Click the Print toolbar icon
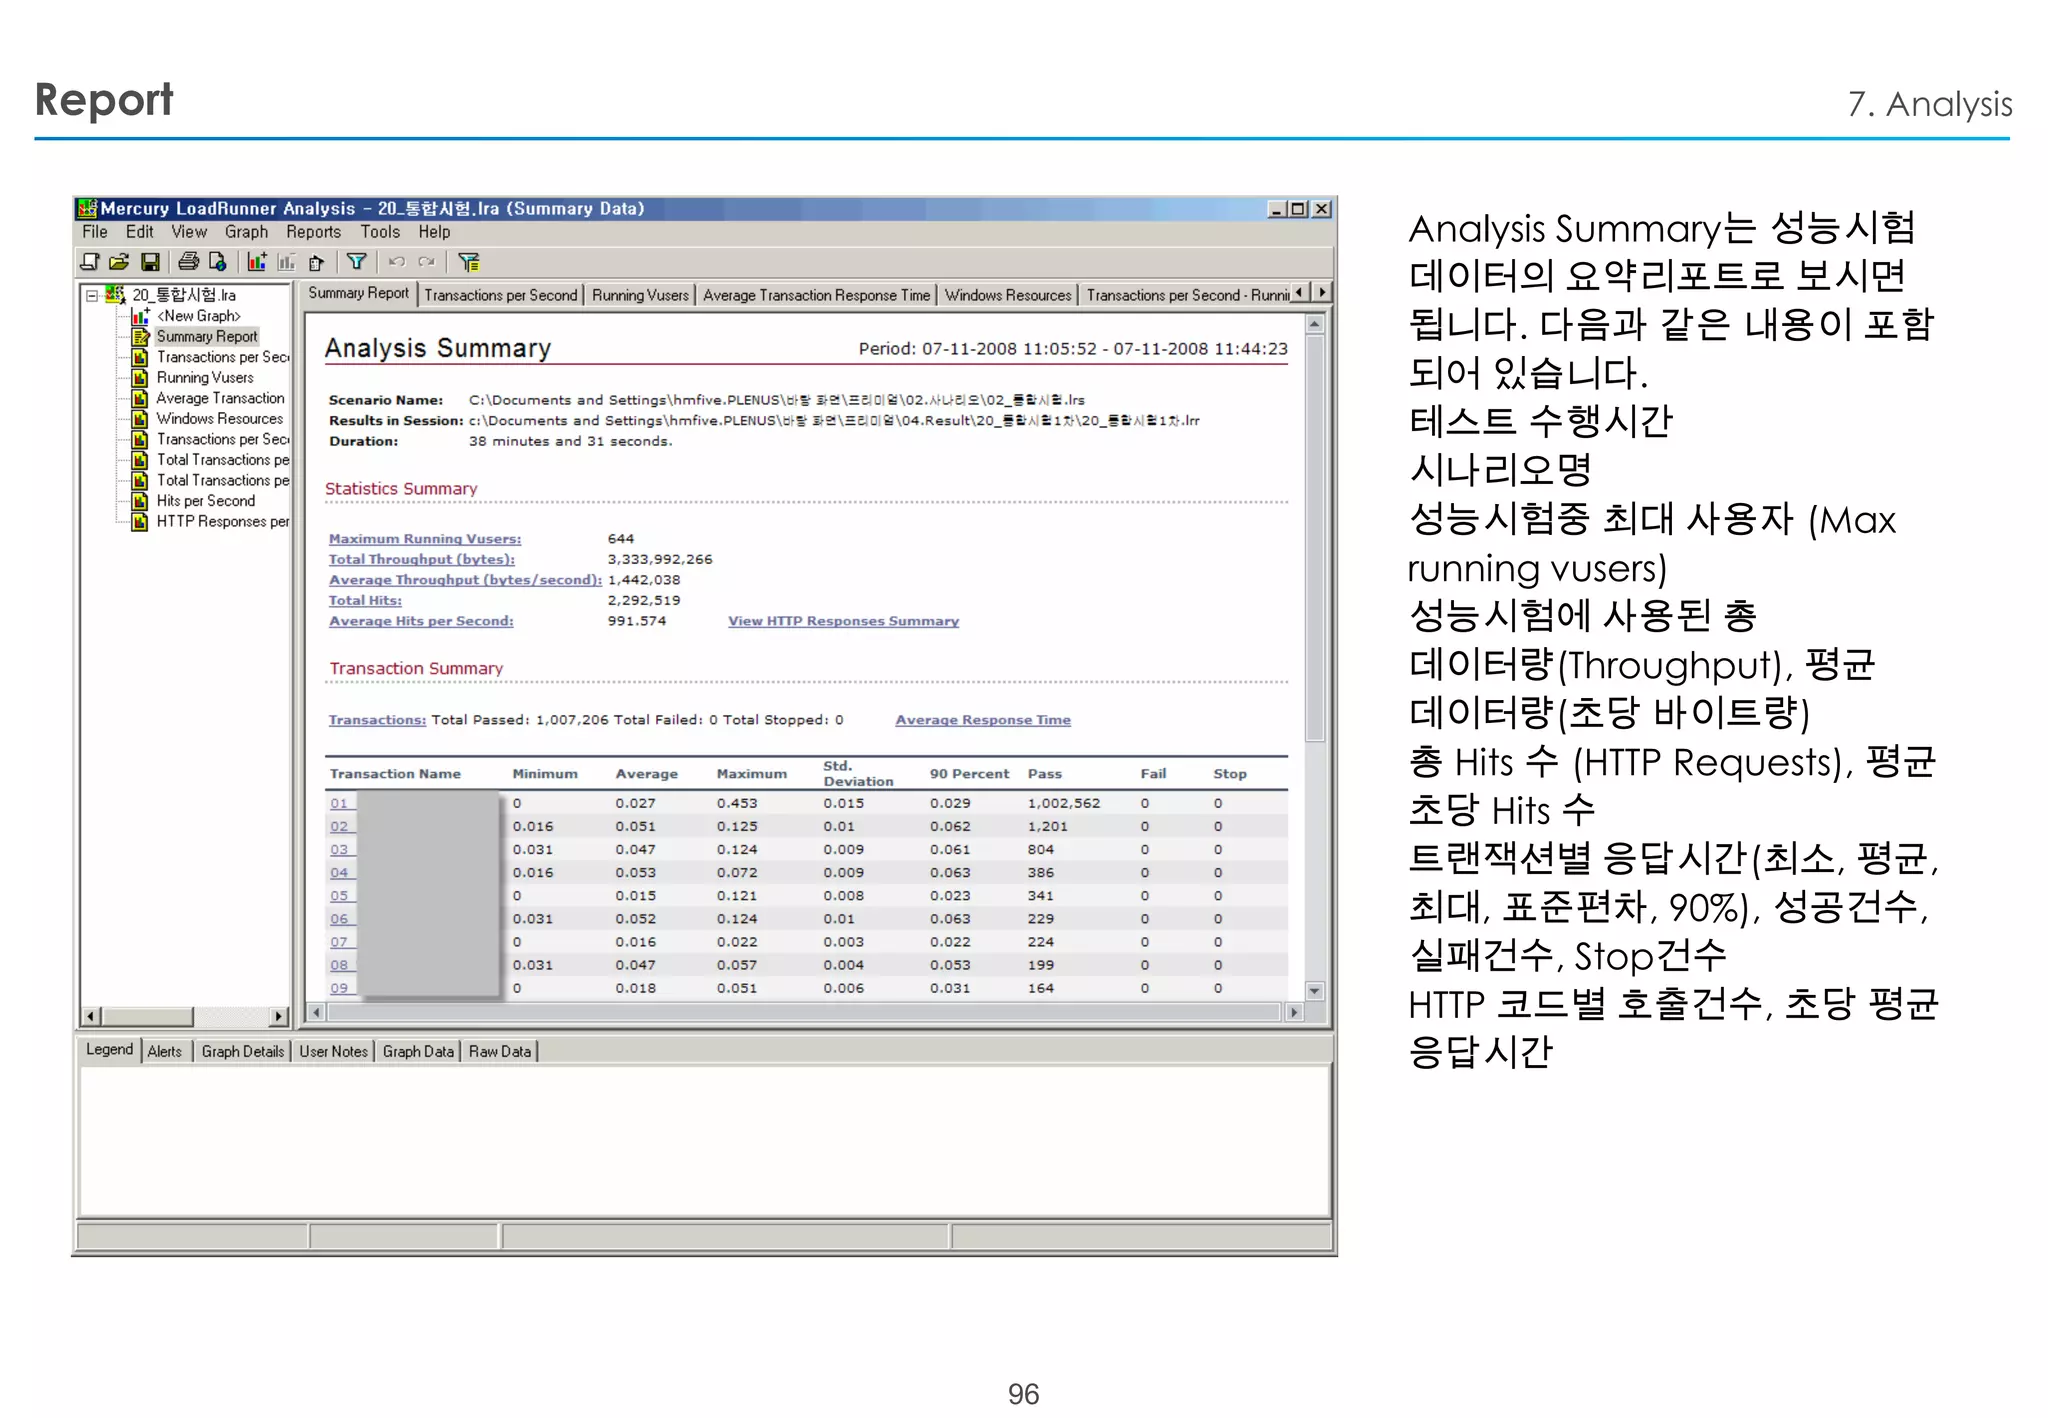Screen dimensions: 2048x1418 click(x=188, y=262)
